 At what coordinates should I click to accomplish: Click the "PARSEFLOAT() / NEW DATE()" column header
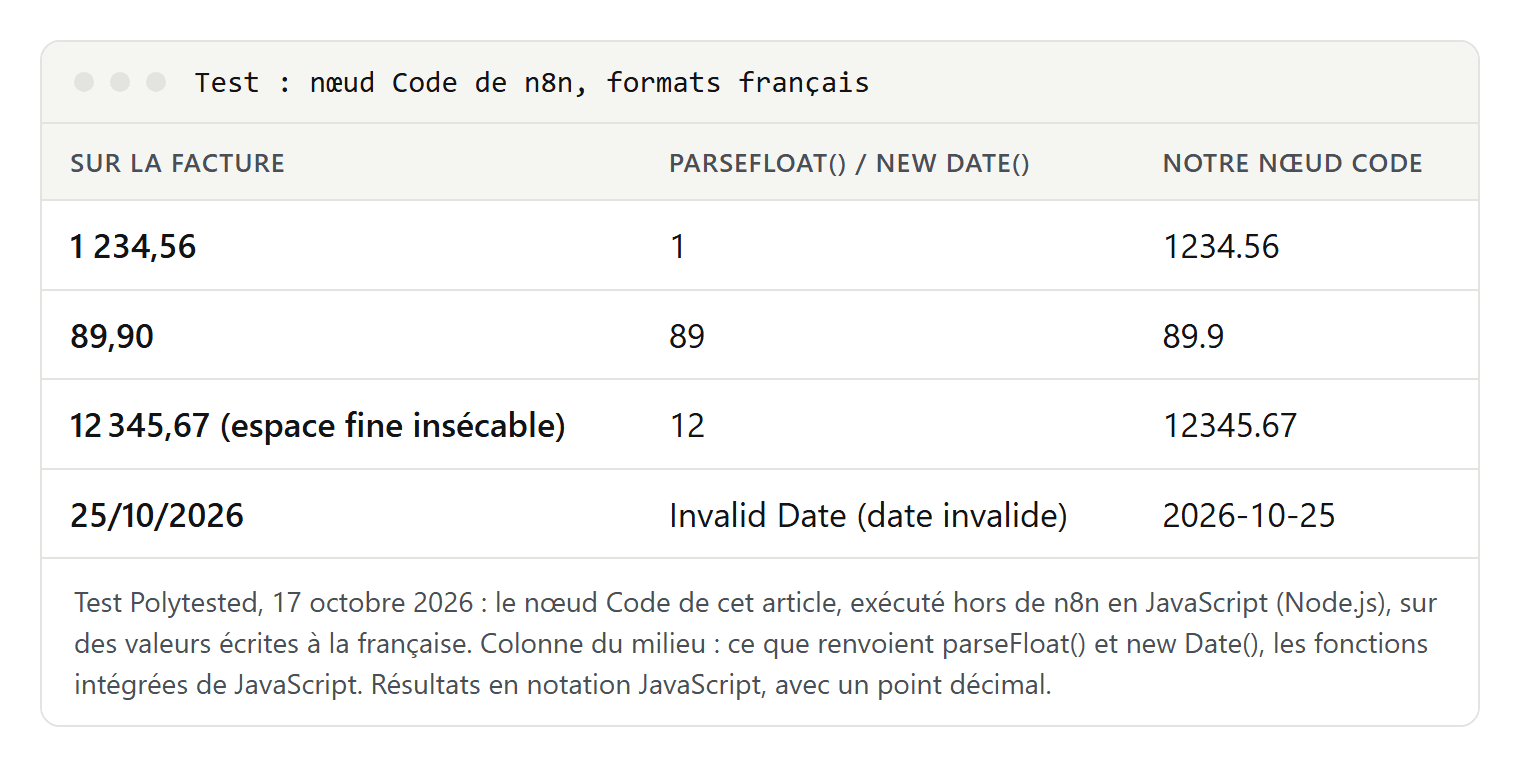(x=849, y=163)
